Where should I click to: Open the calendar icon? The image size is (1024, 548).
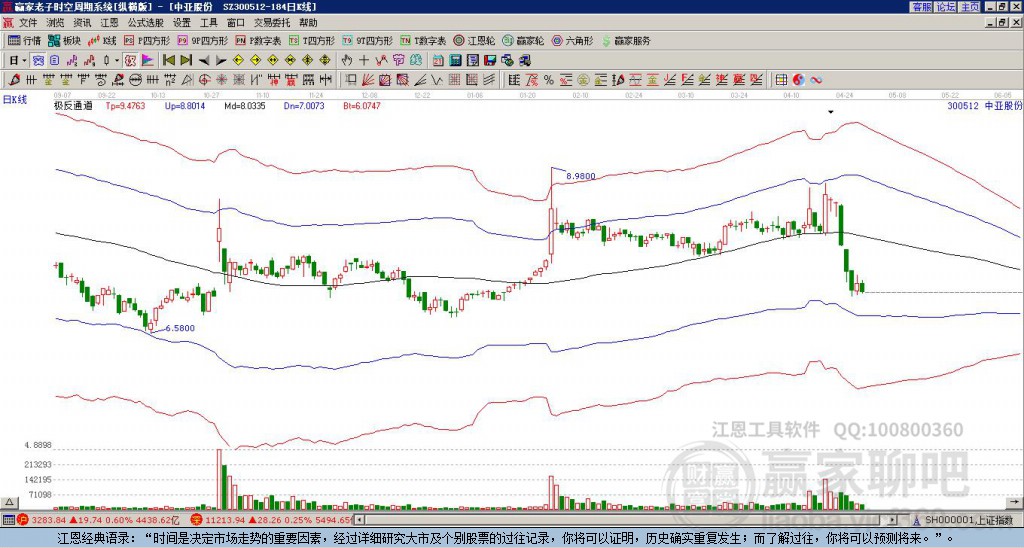(438, 61)
